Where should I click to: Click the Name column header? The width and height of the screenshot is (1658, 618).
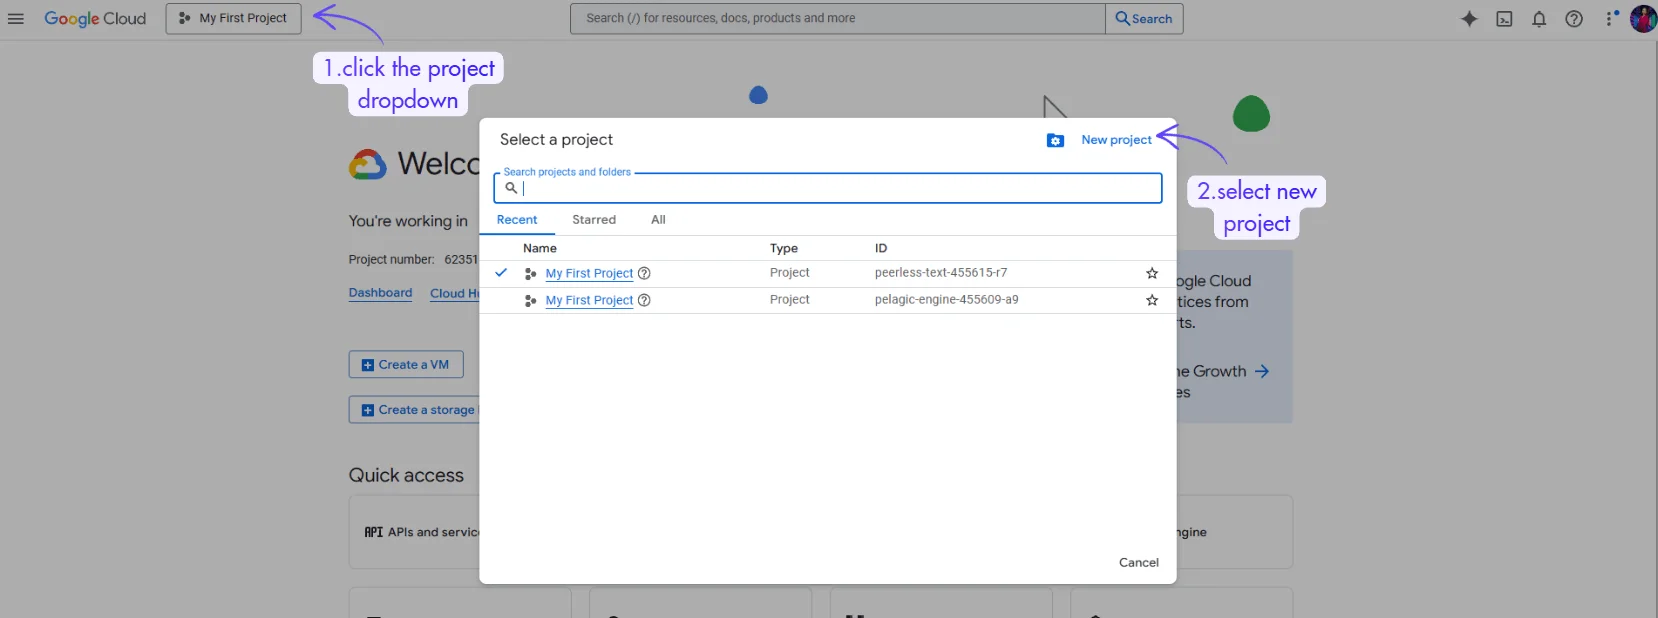[x=540, y=248]
